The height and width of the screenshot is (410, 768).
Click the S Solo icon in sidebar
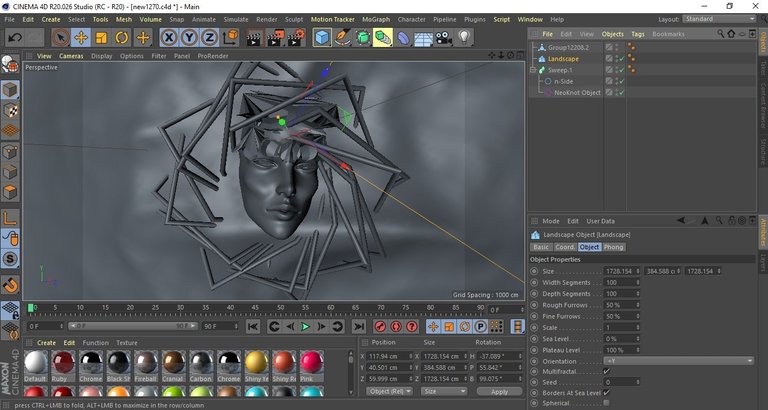tap(10, 259)
